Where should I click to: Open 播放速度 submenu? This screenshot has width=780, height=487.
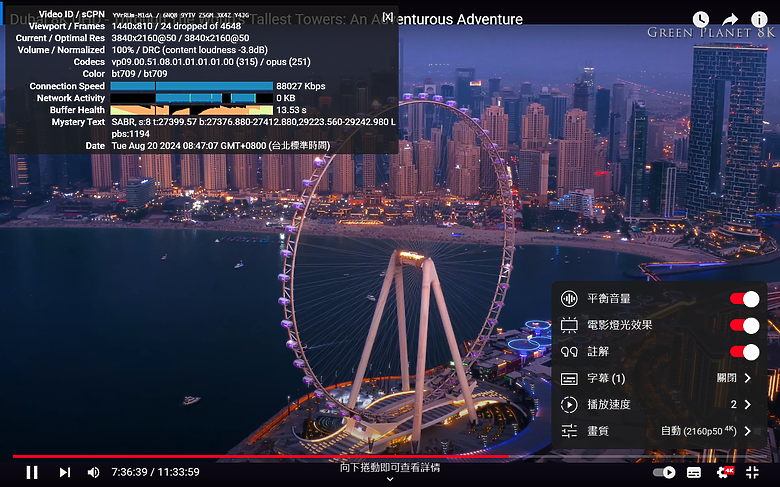[x=660, y=404]
